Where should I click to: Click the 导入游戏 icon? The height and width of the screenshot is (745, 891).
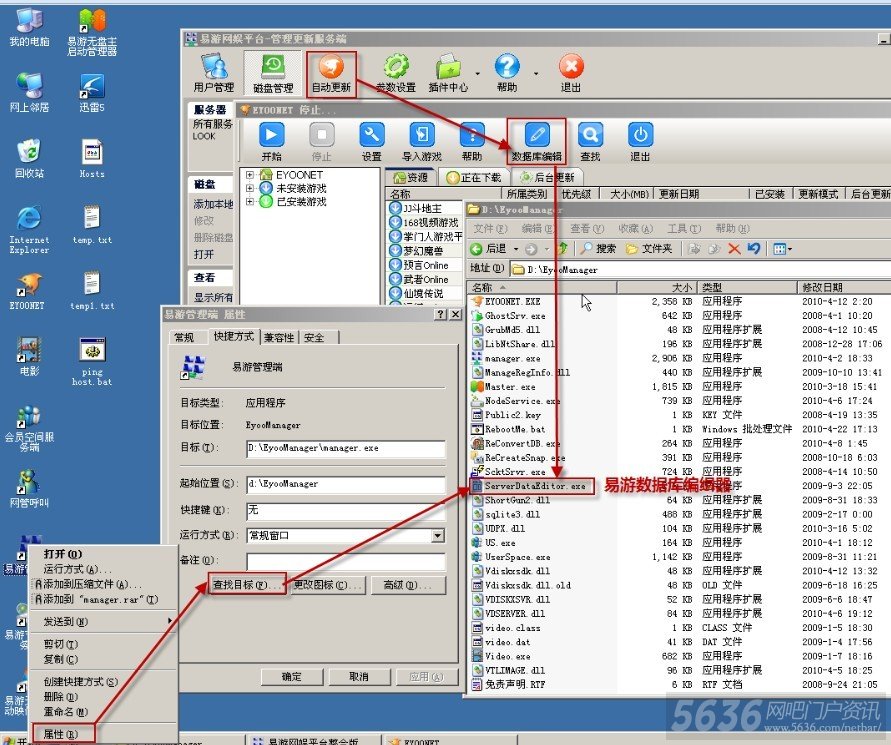[x=422, y=141]
